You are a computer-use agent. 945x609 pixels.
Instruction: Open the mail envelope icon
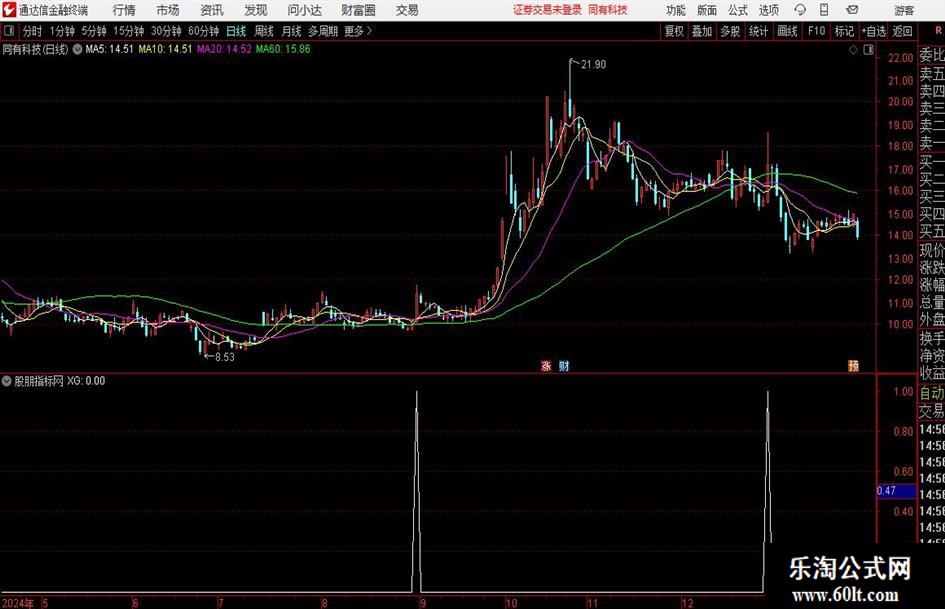[x=852, y=10]
